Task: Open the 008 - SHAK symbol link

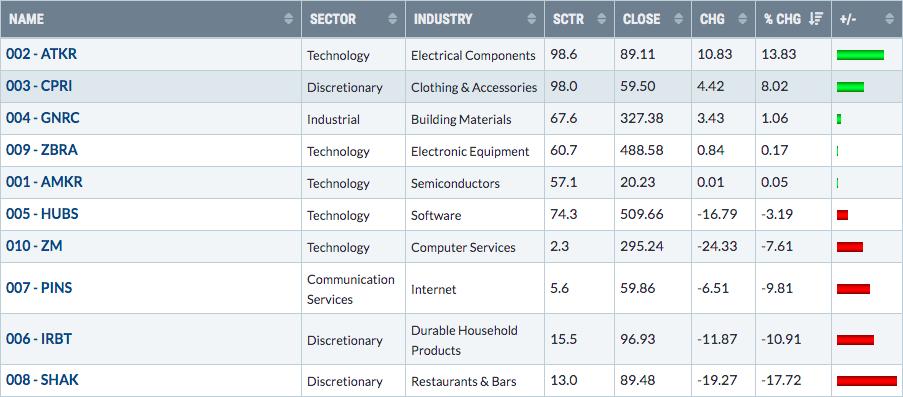Action: pos(43,380)
